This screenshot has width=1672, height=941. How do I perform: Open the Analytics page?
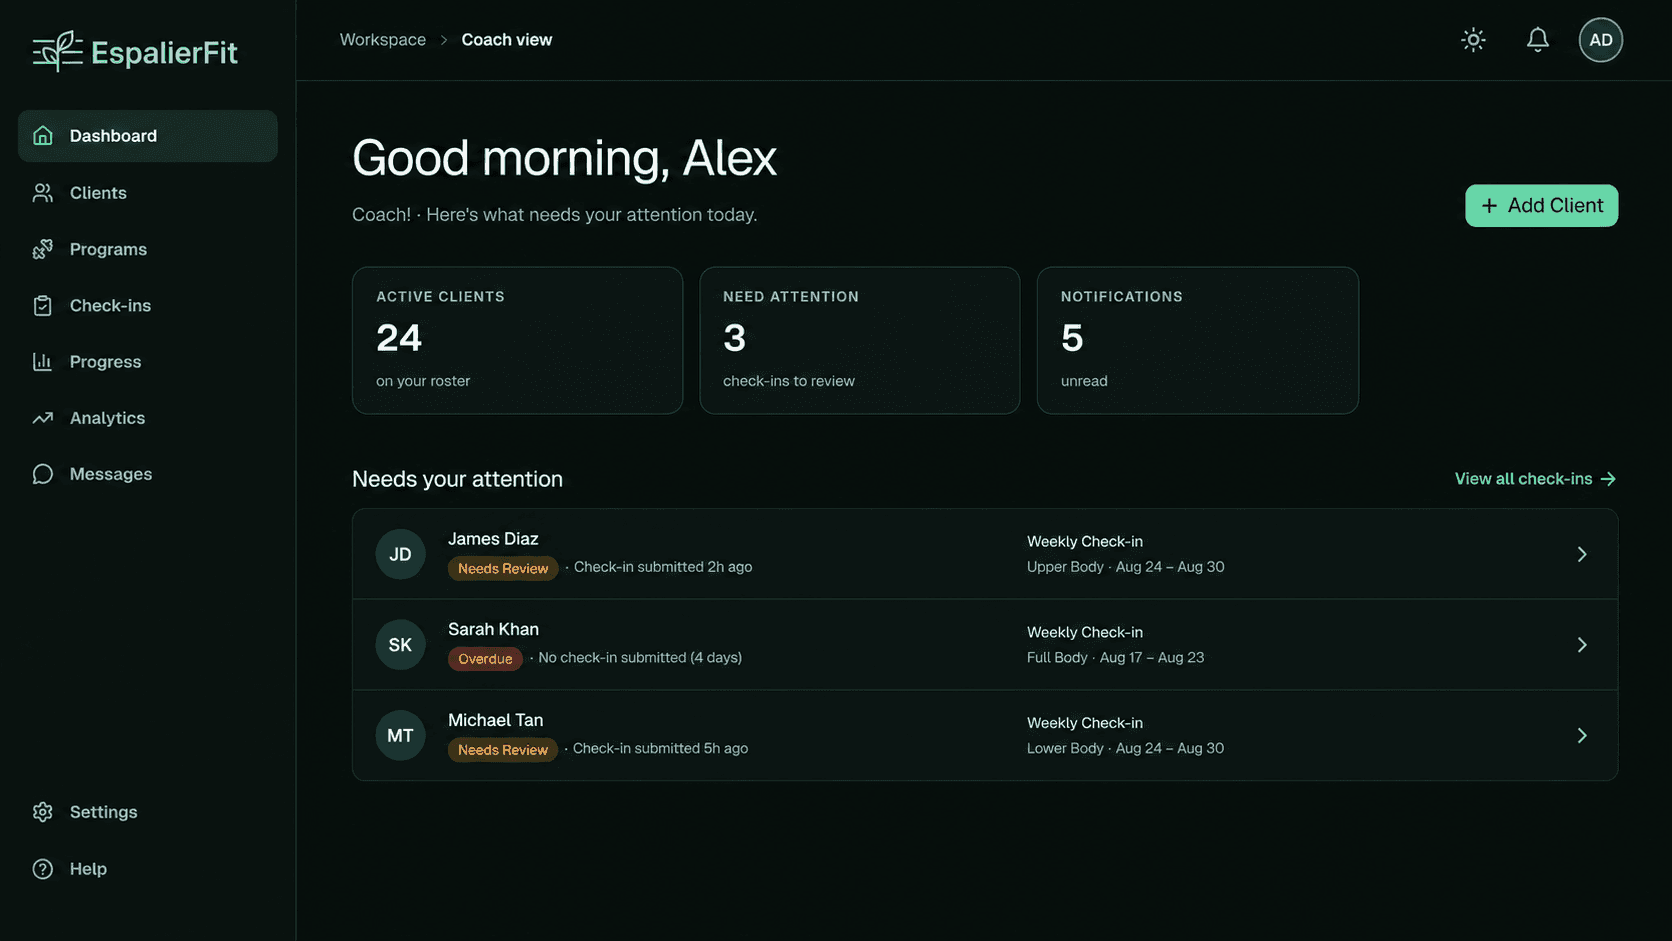click(148, 418)
